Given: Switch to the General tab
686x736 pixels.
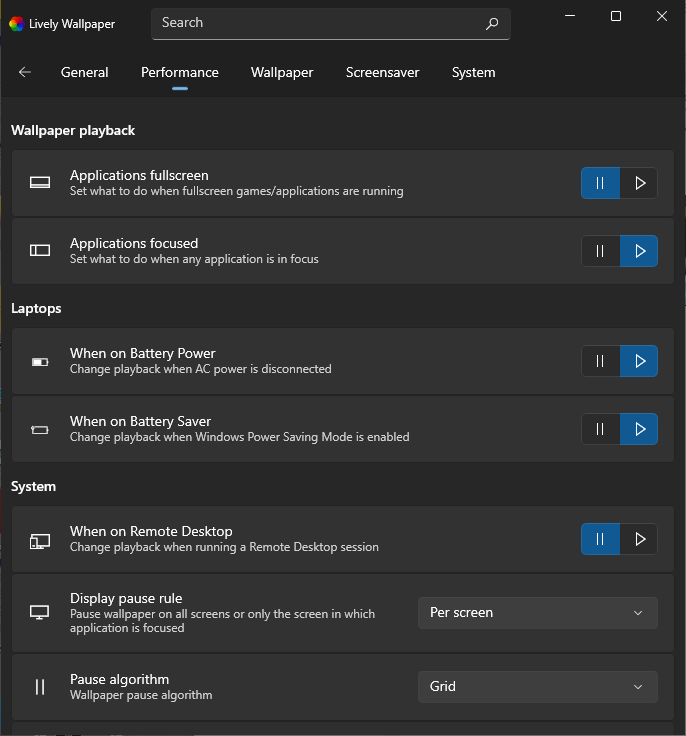Looking at the screenshot, I should point(84,72).
